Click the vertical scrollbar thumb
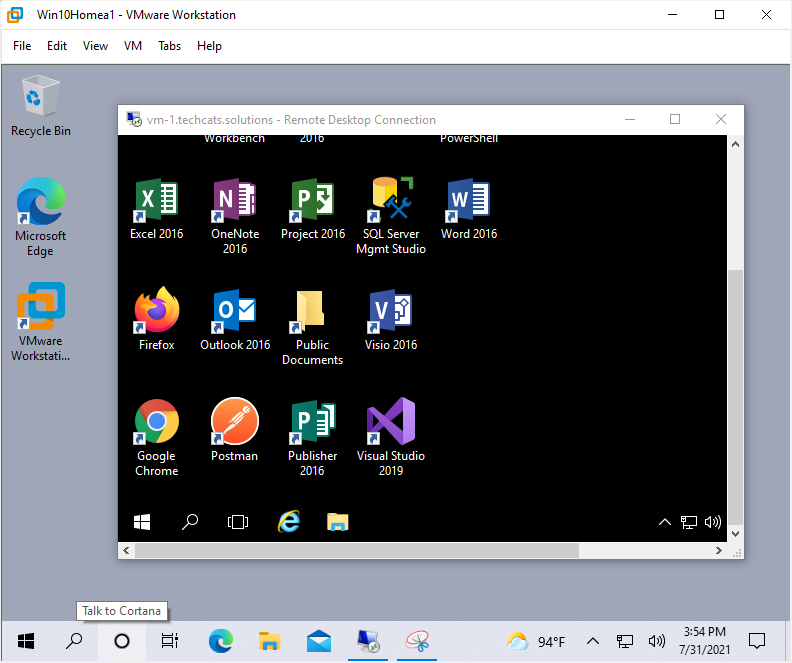The width and height of the screenshot is (792, 663). click(735, 398)
